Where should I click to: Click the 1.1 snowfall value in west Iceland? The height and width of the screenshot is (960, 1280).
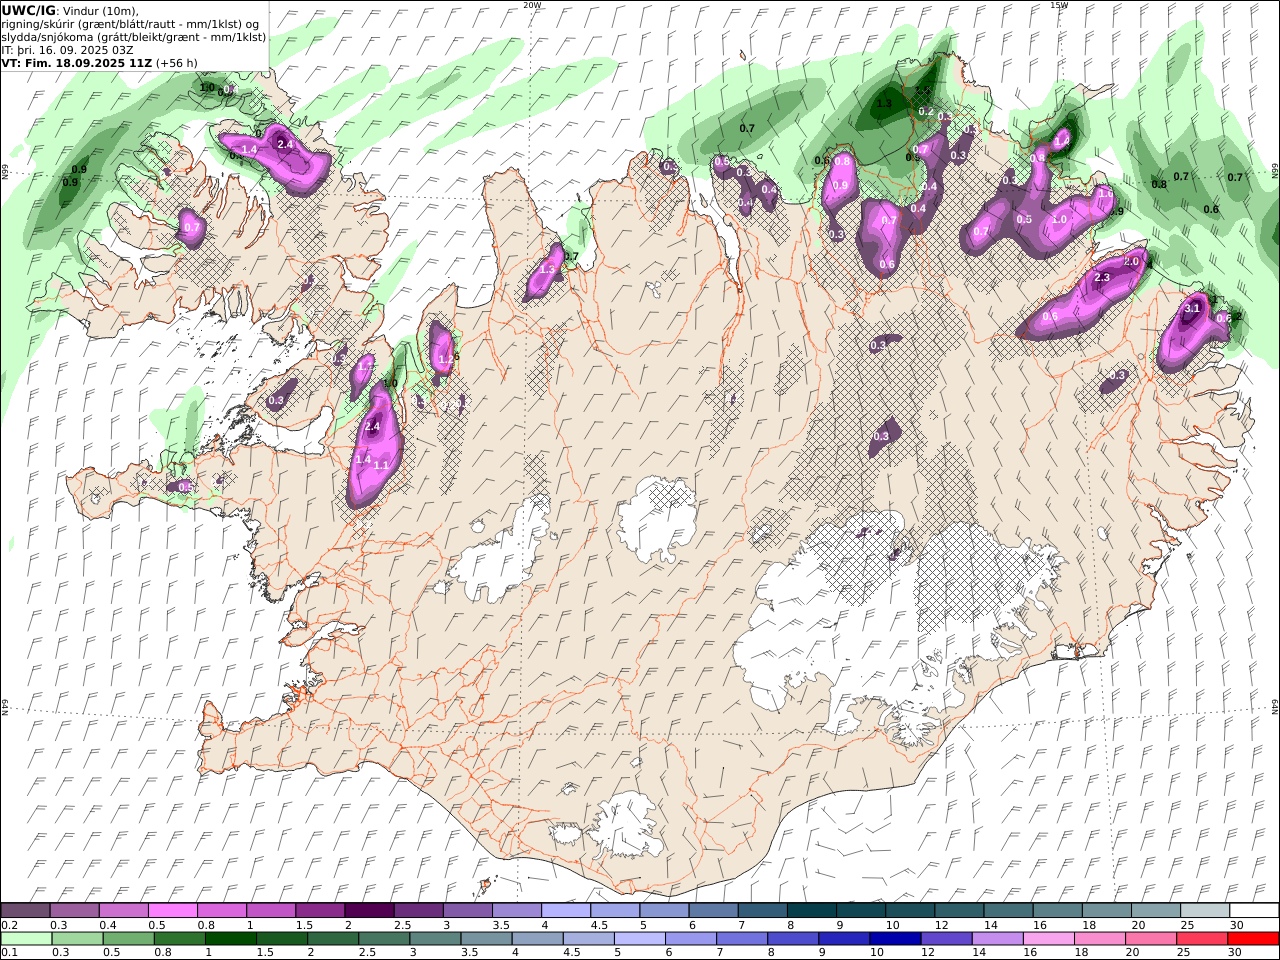click(381, 465)
